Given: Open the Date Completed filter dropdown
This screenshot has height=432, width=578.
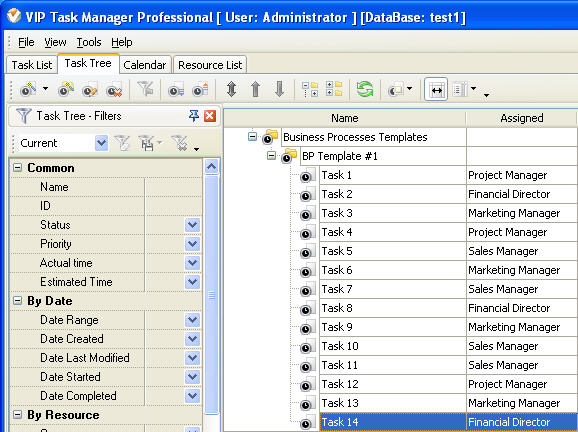Looking at the screenshot, I should point(192,396).
